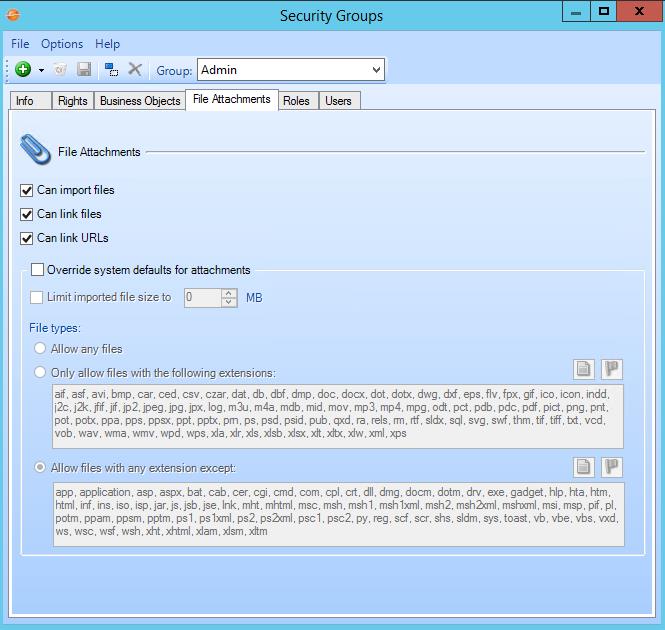This screenshot has width=665, height=630.
Task: Enable Override system defaults for attachments
Action: coord(38,270)
